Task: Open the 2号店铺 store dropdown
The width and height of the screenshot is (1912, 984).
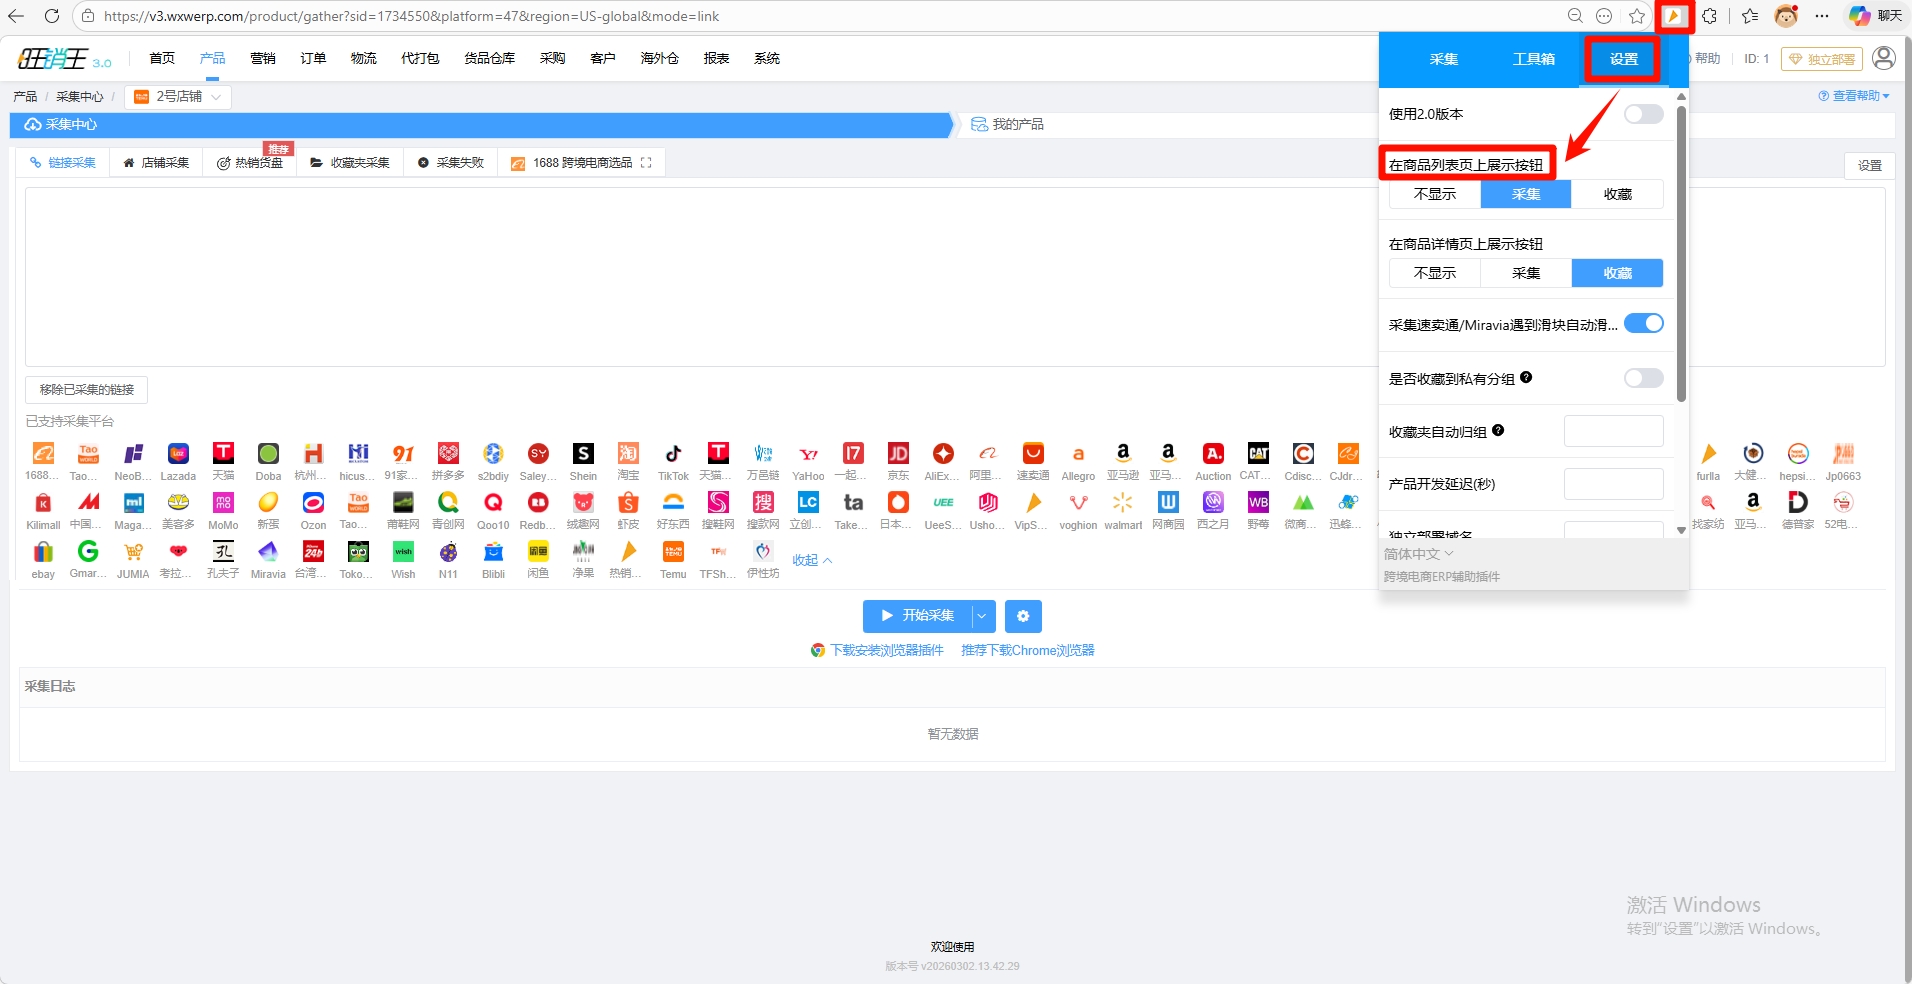Action: 179,97
